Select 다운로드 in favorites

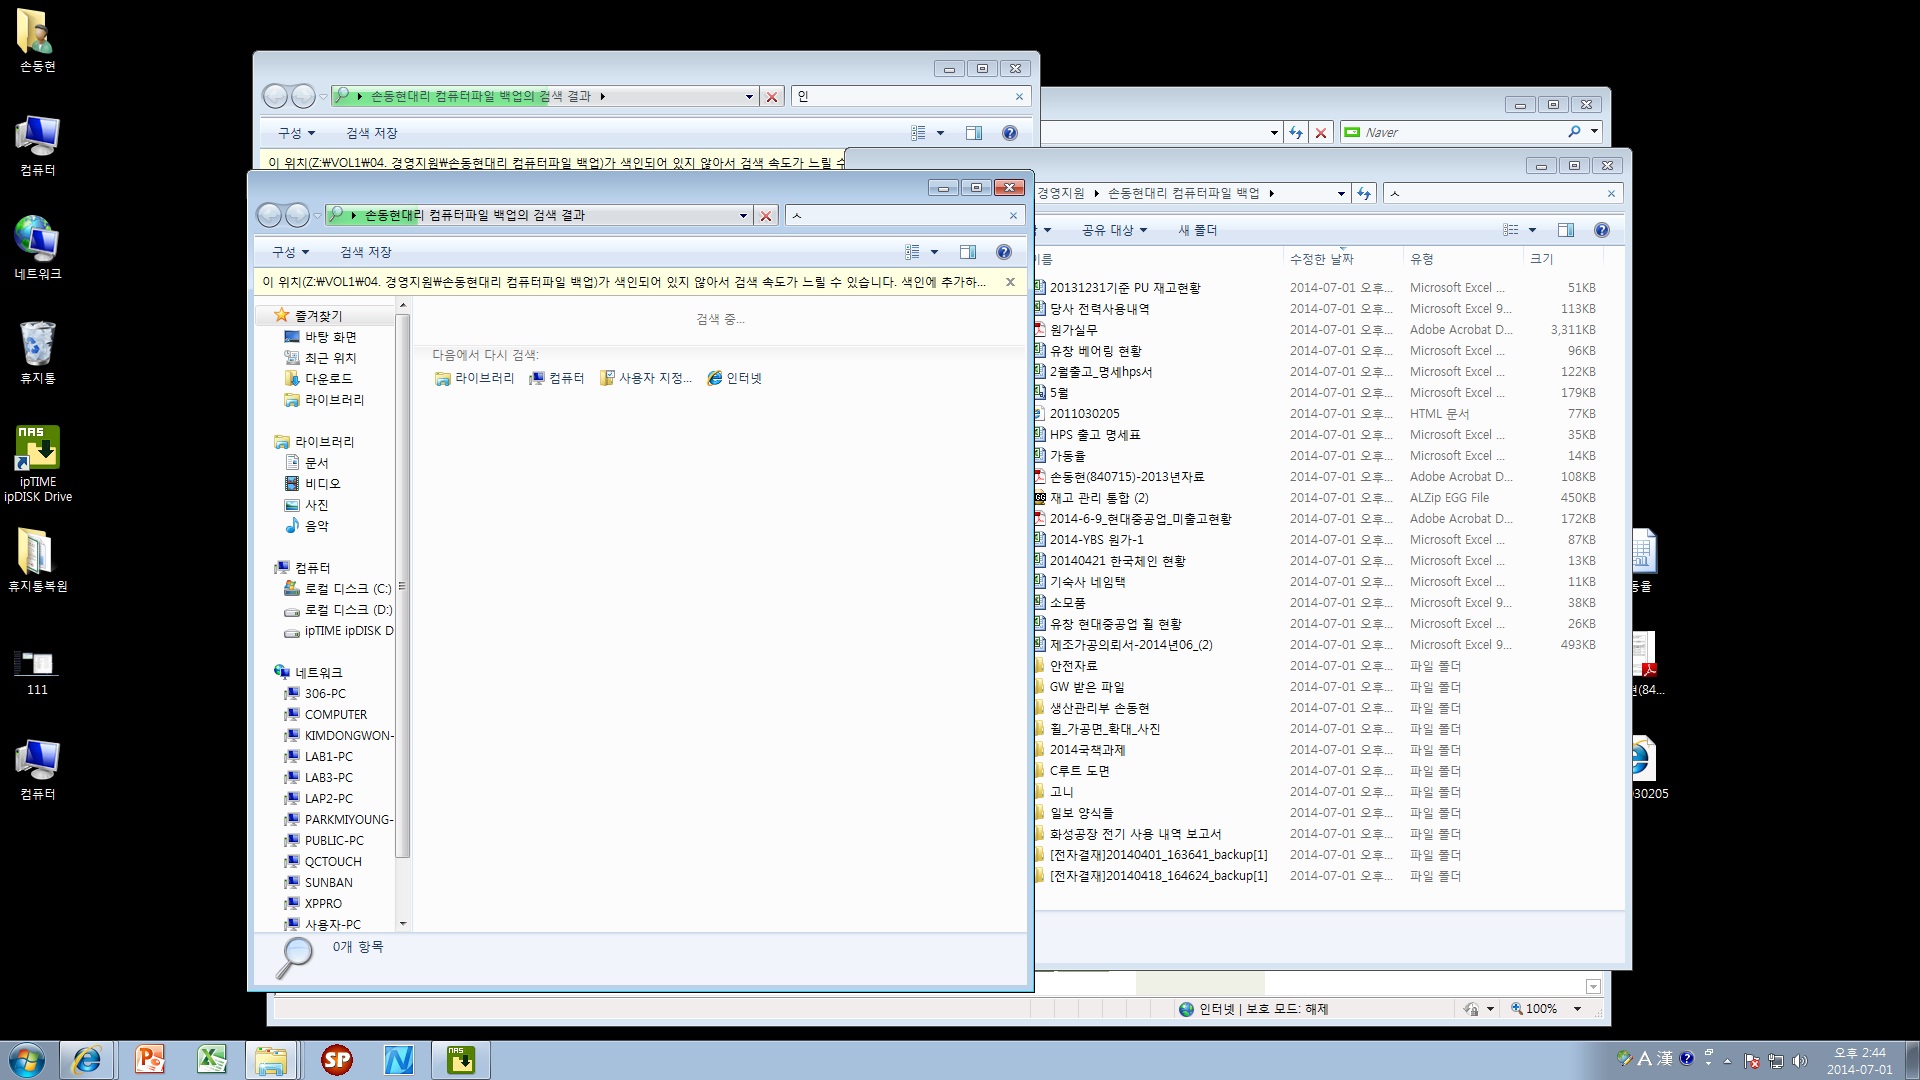pyautogui.click(x=319, y=378)
